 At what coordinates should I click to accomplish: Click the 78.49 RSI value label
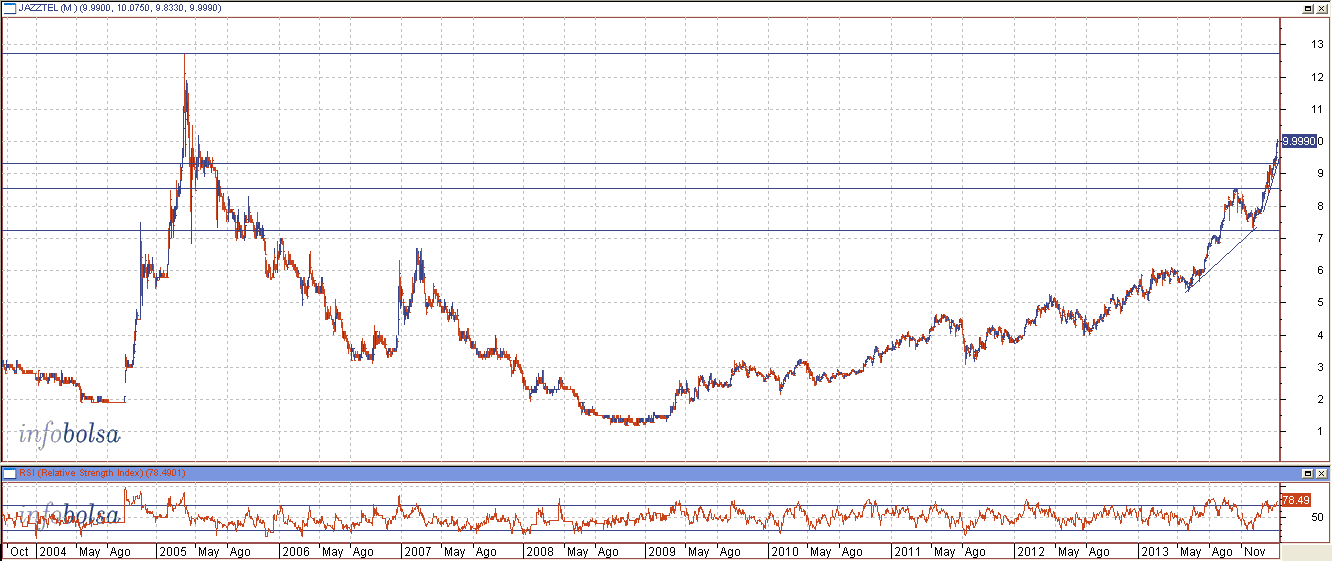(x=1296, y=500)
